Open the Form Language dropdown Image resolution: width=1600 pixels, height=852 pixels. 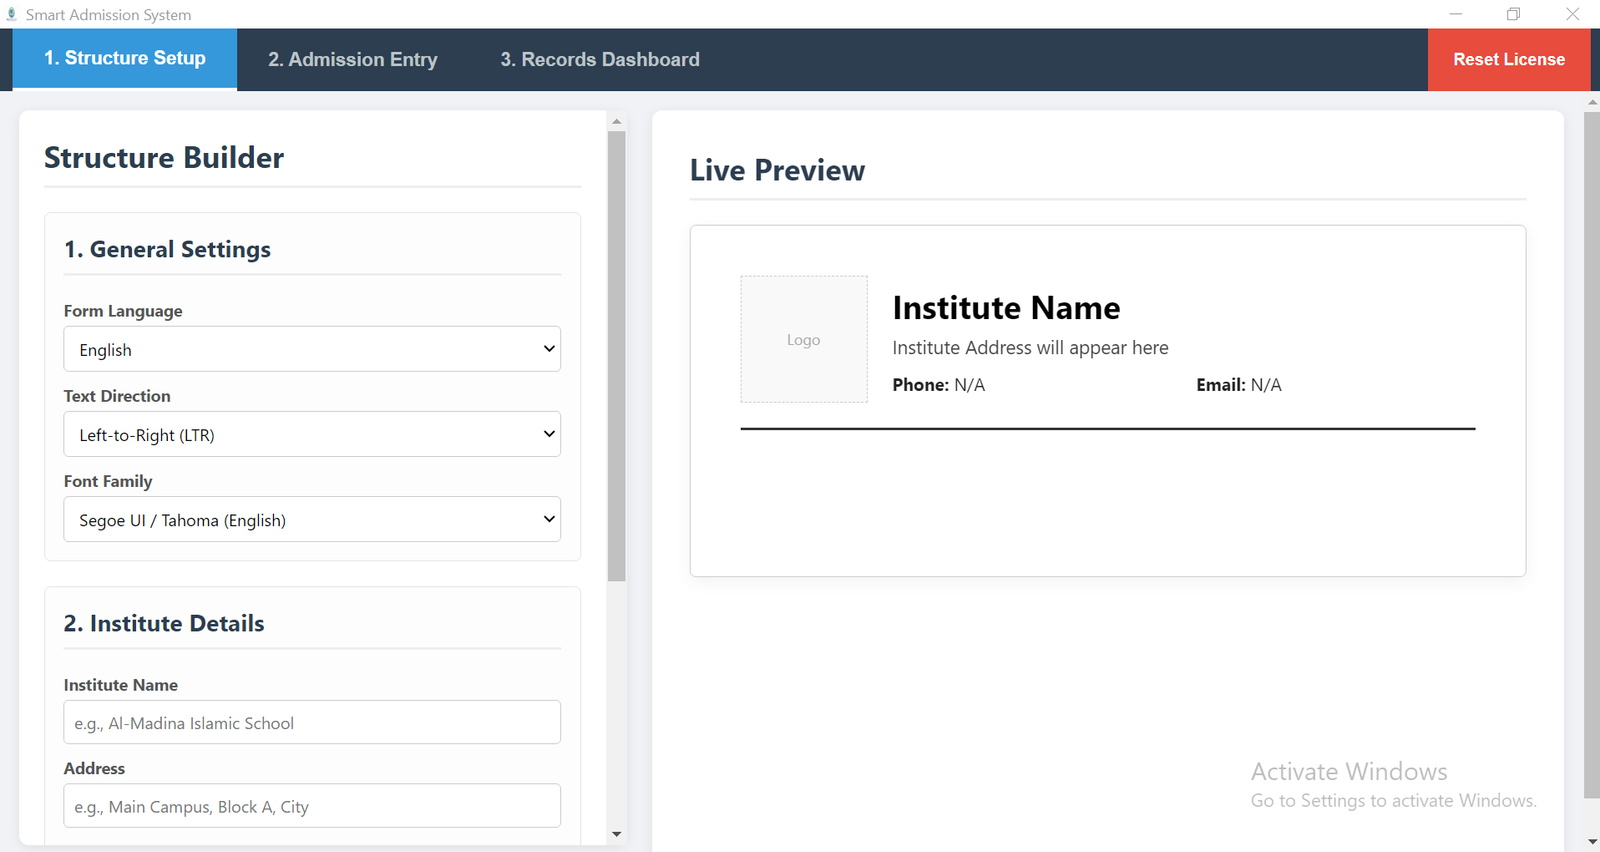[312, 349]
